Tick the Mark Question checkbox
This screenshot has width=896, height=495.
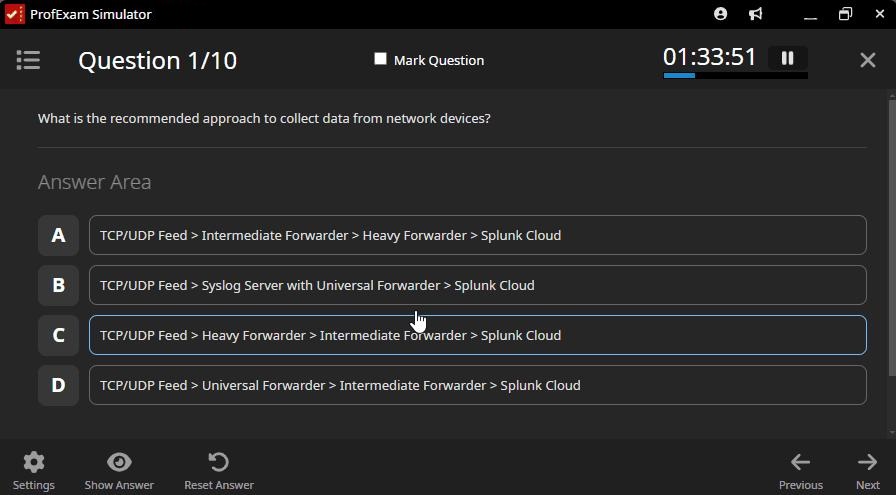click(380, 59)
